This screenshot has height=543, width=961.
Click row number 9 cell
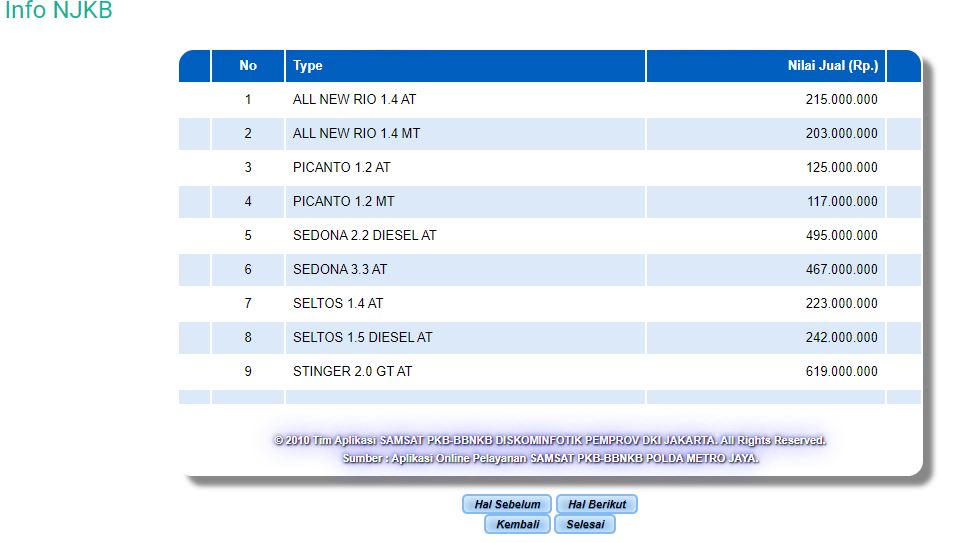[248, 371]
